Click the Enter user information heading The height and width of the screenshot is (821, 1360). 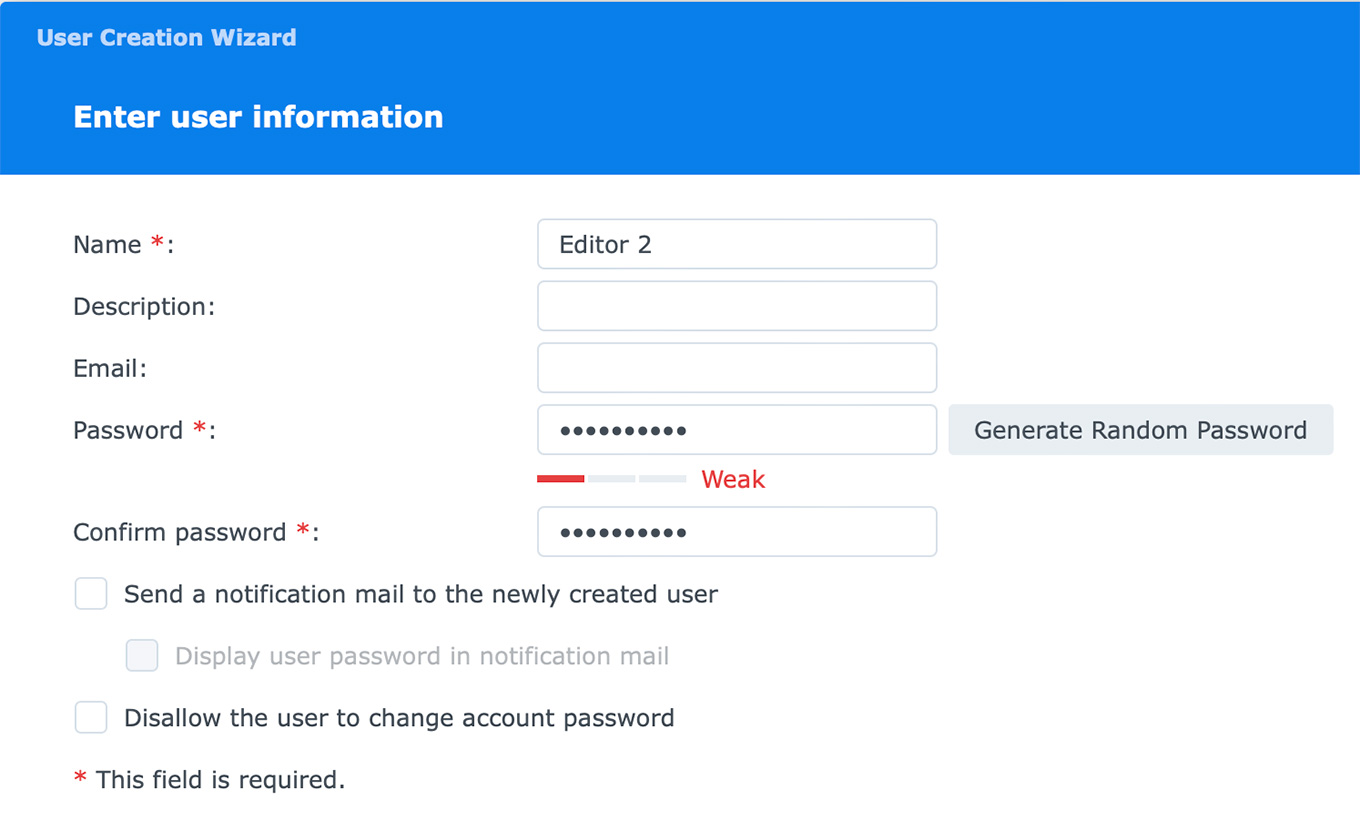click(x=258, y=117)
